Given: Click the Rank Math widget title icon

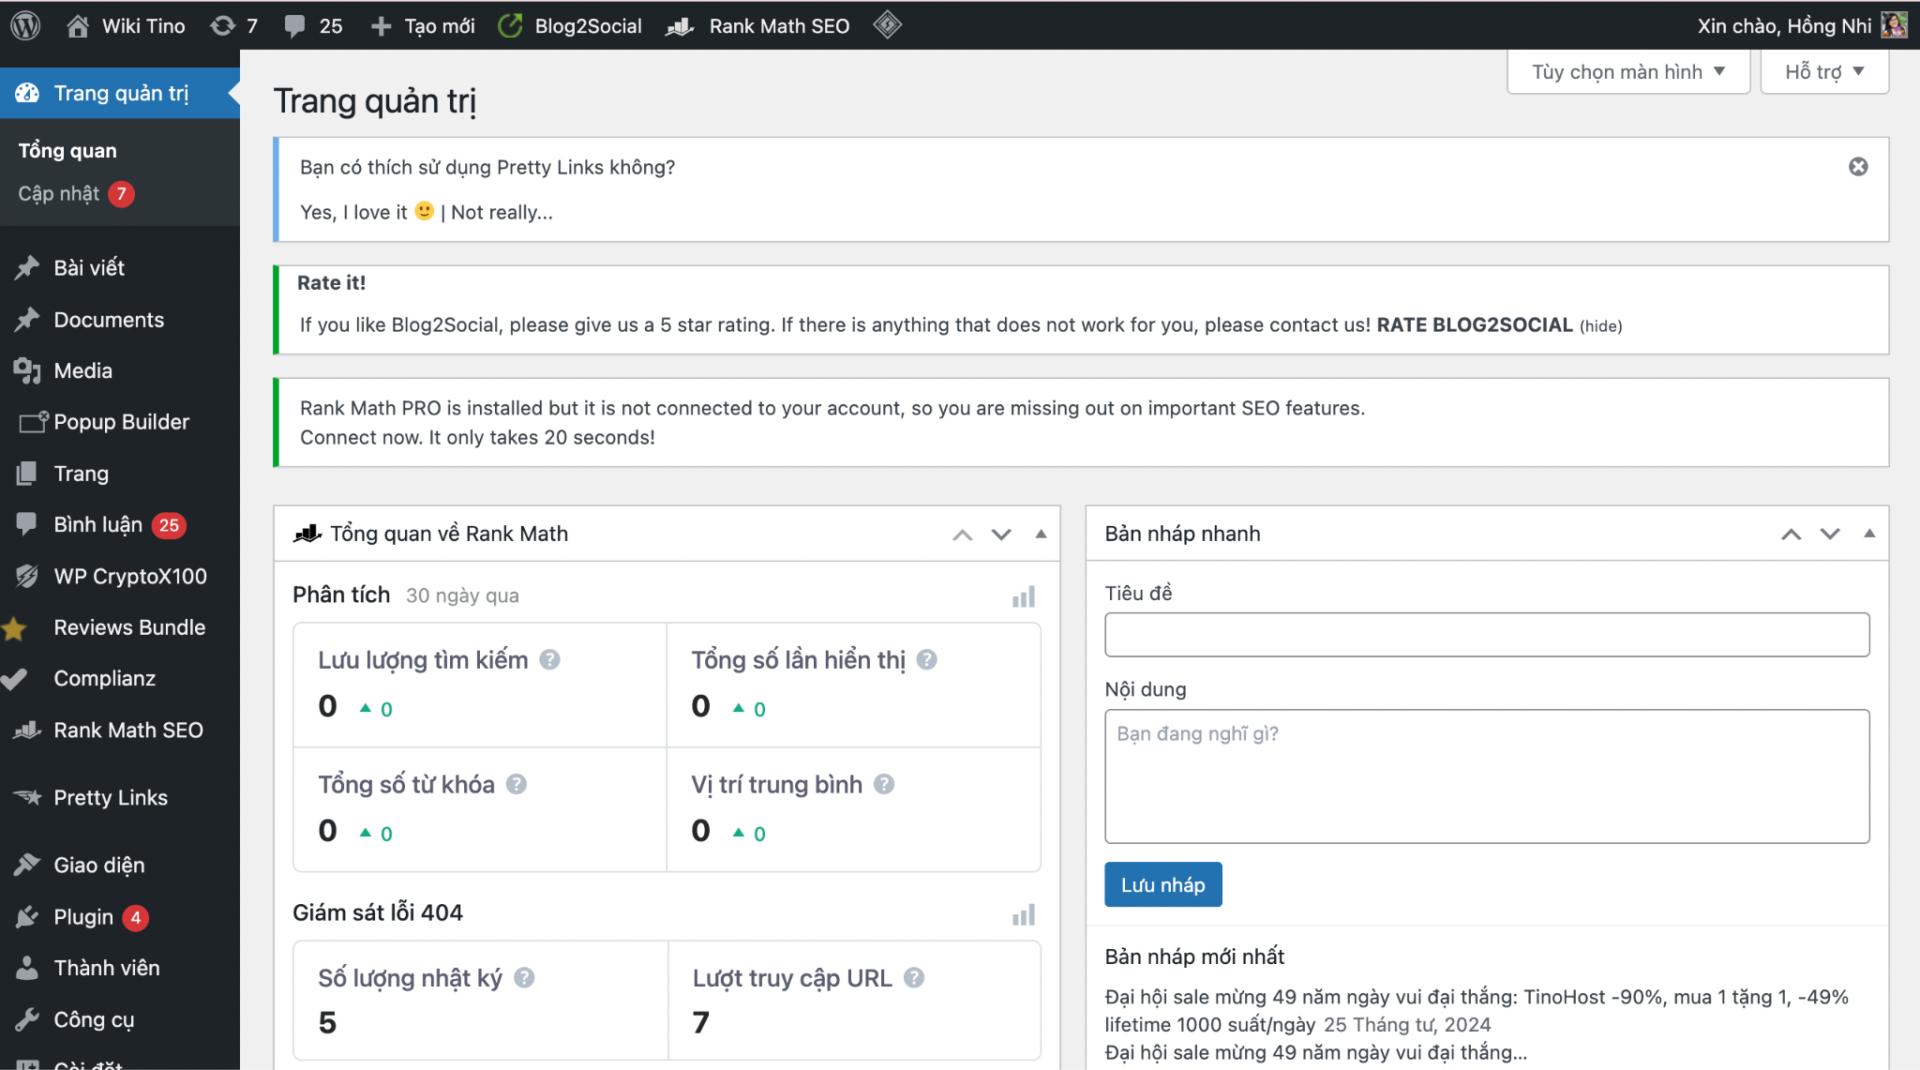Looking at the screenshot, I should click(x=307, y=533).
